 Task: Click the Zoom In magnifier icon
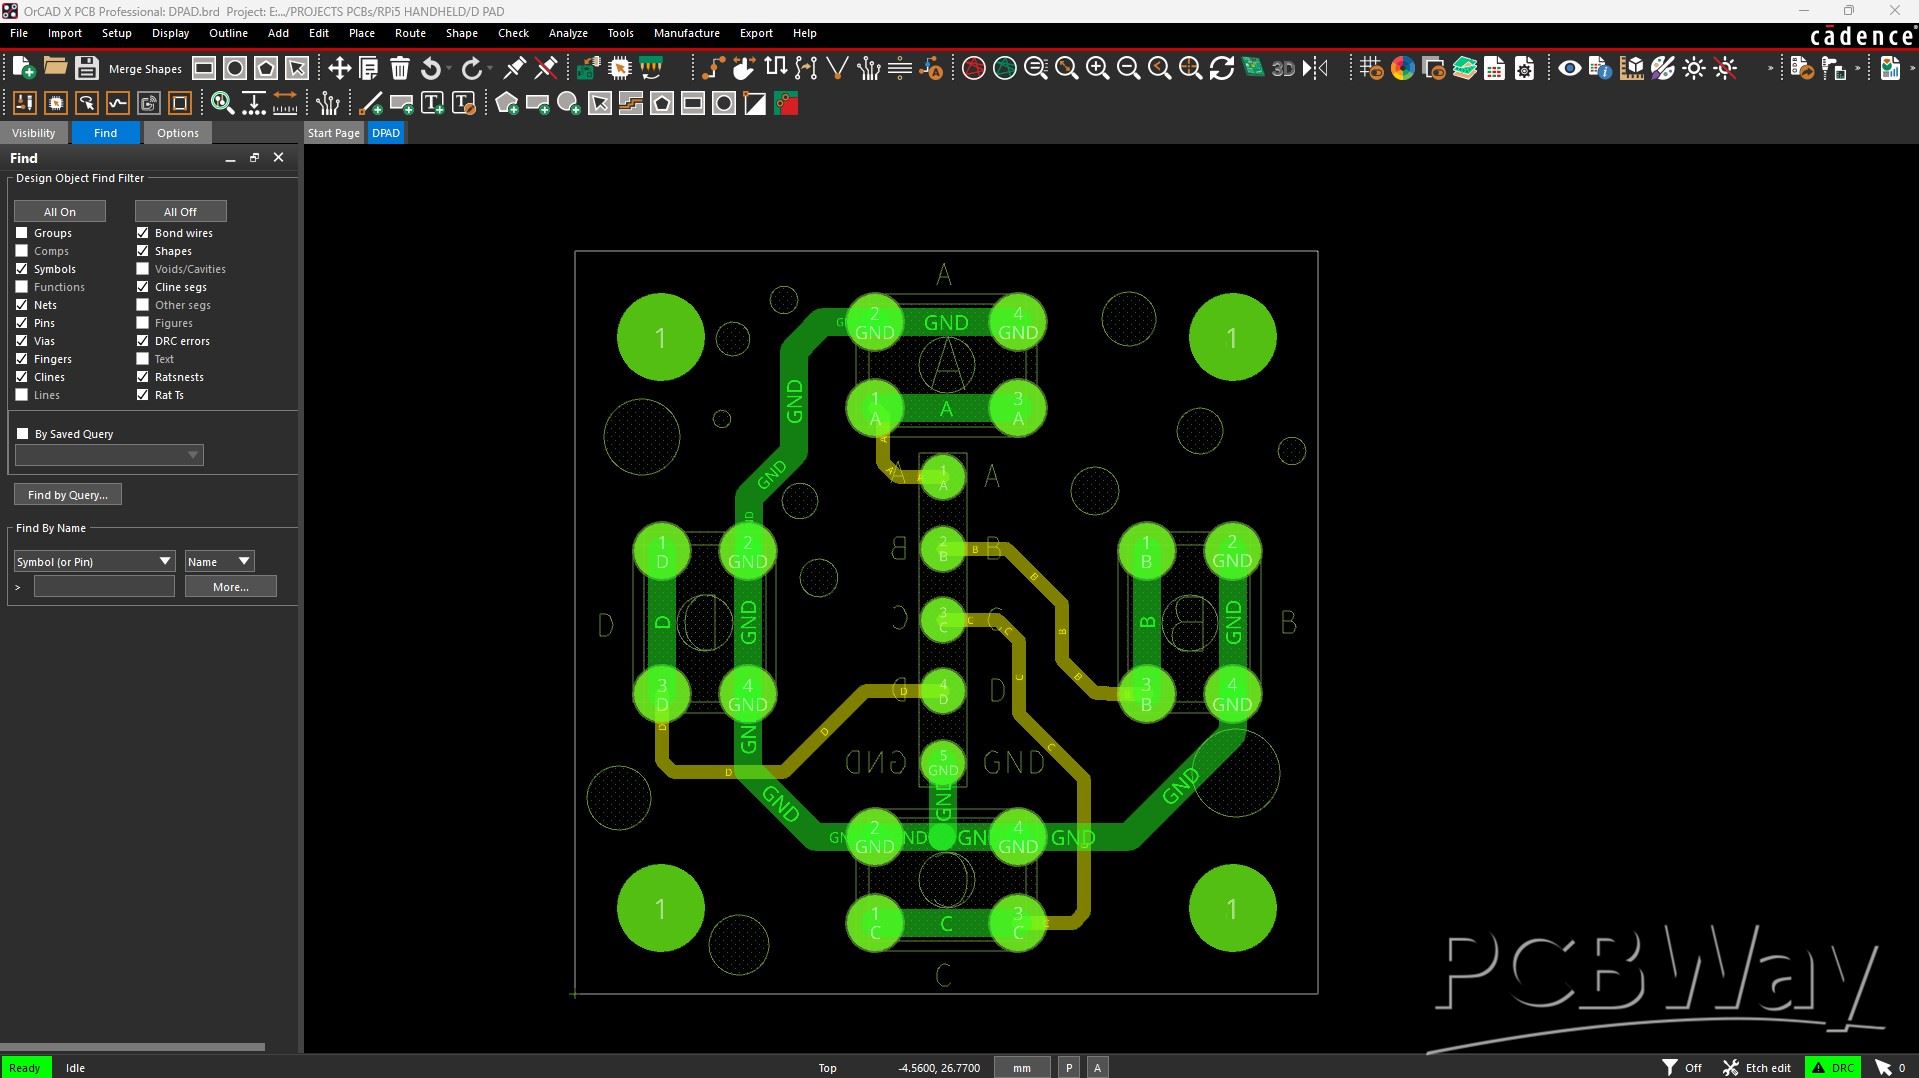[1097, 68]
